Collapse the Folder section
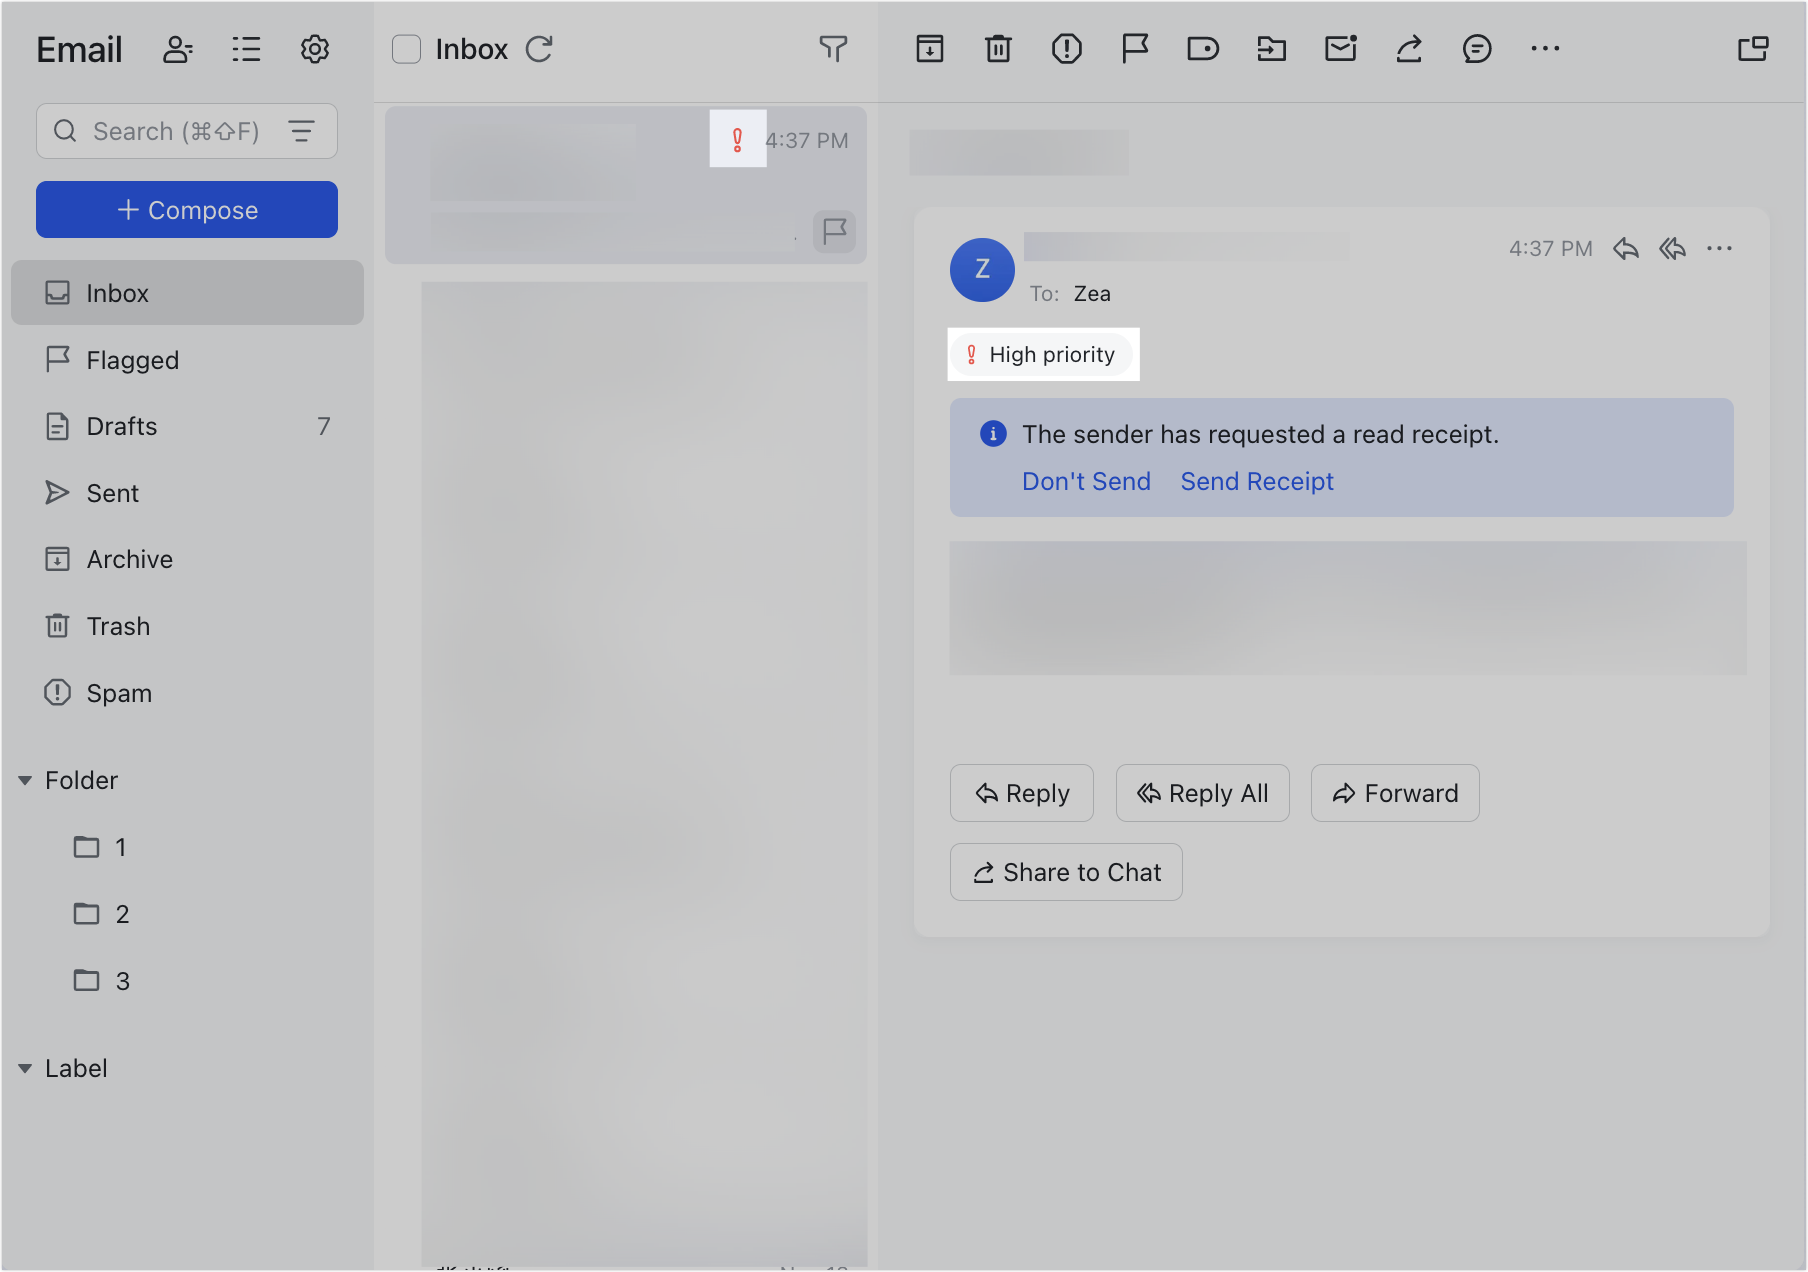The width and height of the screenshot is (1808, 1272). (x=25, y=780)
